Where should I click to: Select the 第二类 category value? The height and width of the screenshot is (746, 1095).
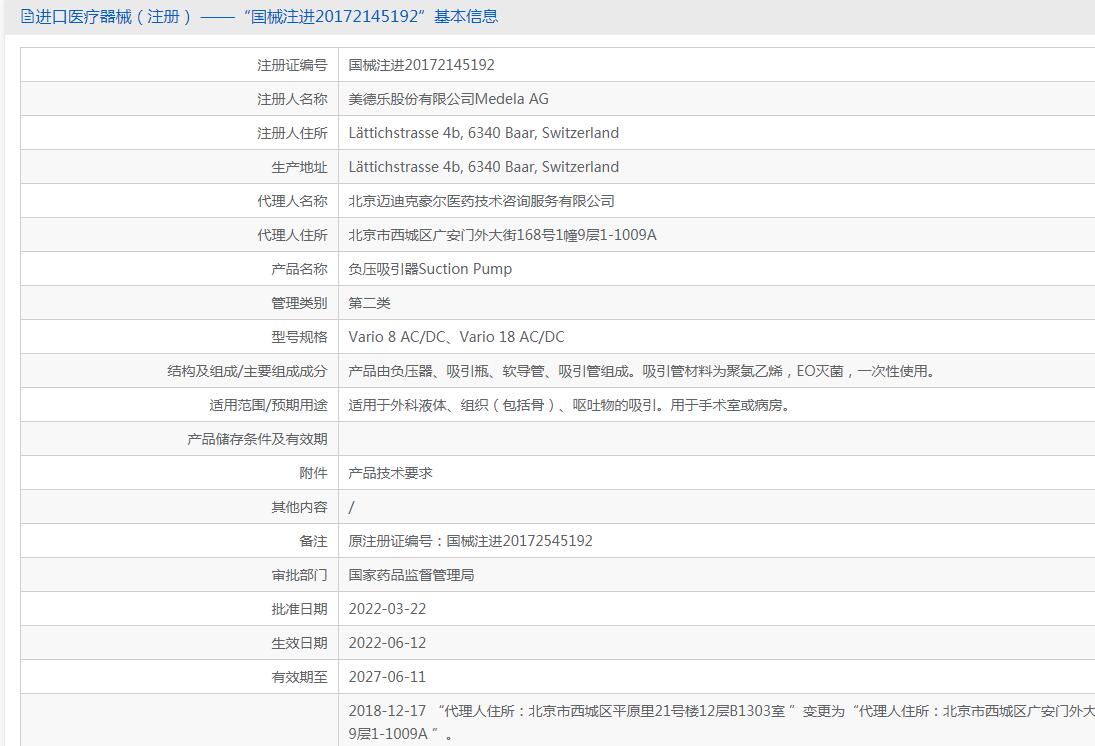[369, 303]
